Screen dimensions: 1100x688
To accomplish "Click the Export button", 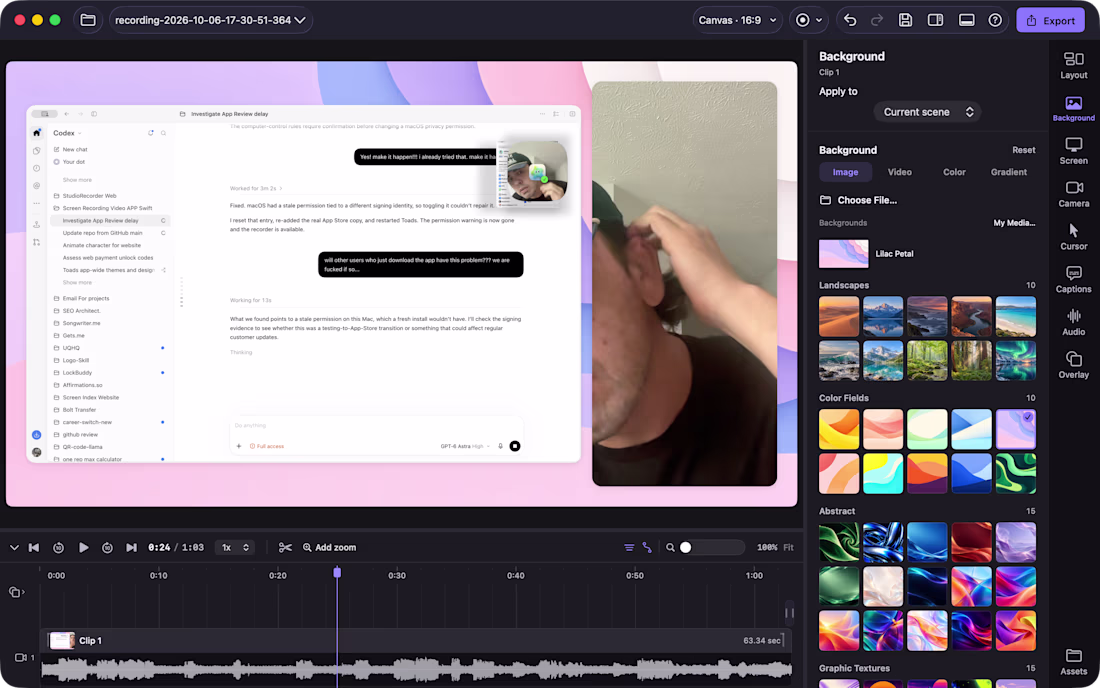I will point(1051,20).
